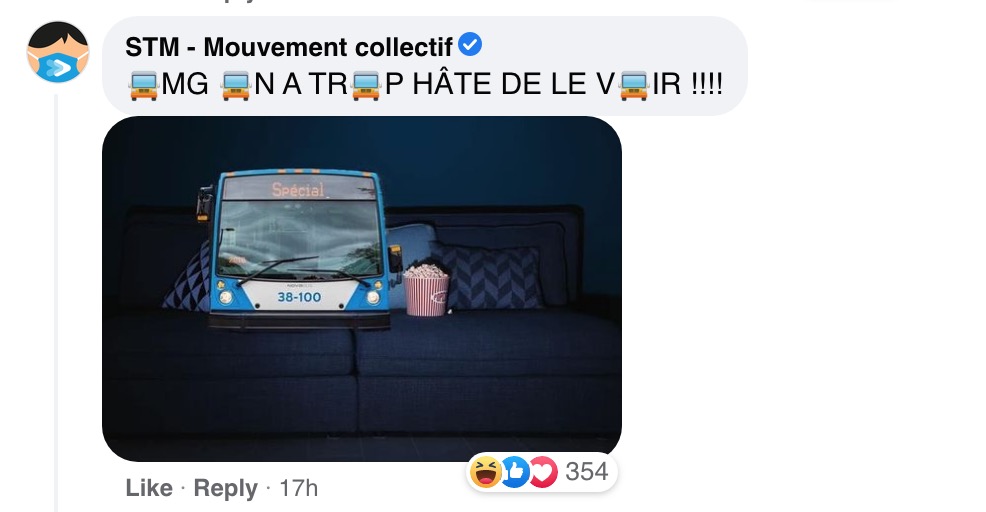This screenshot has height=512, width=986.
Task: Open the 17h comment timestamp
Action: [x=299, y=488]
